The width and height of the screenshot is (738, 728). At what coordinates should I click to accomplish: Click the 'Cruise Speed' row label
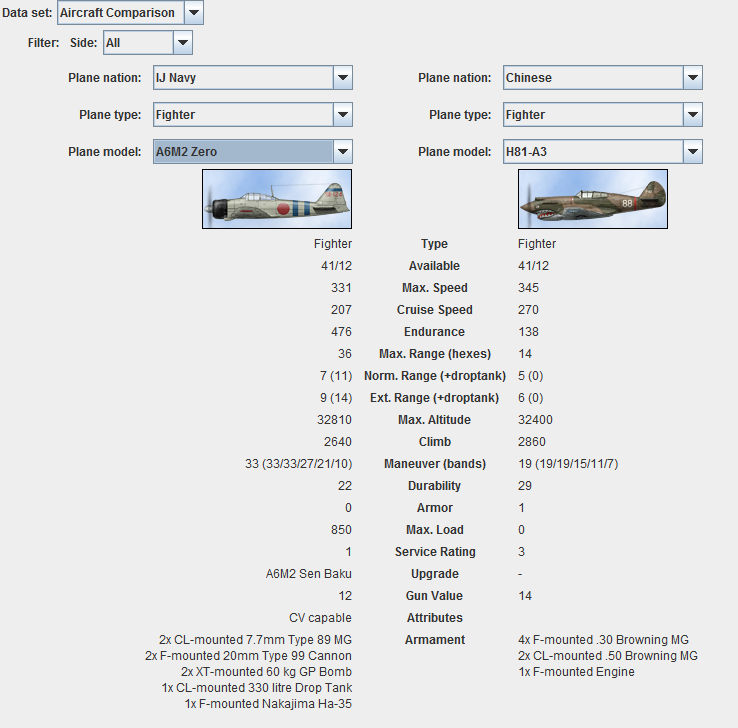434,310
